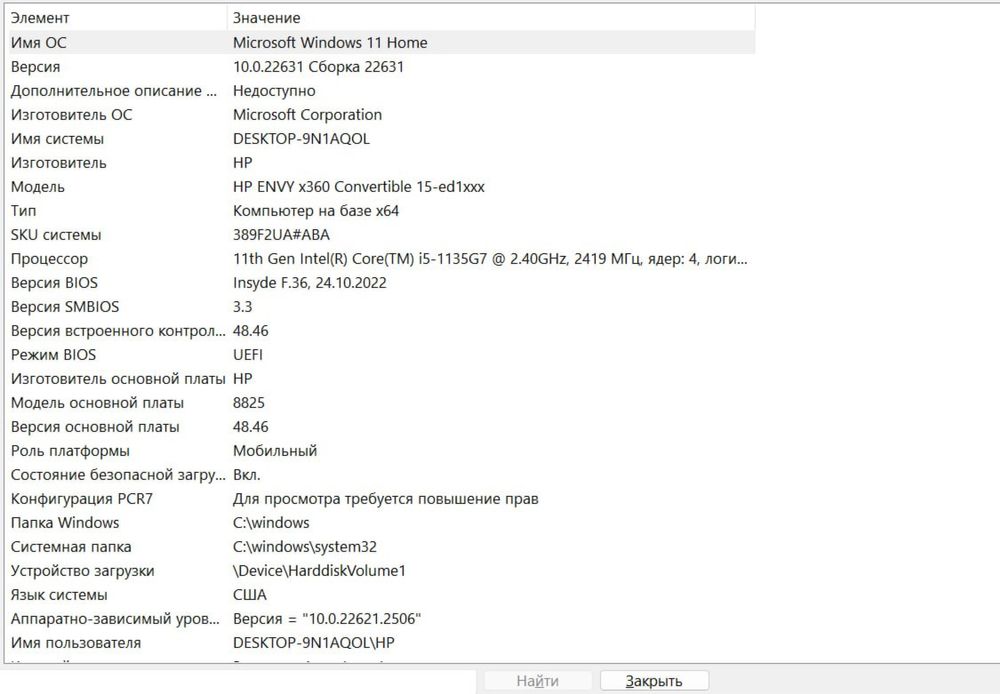Screen dimensions: 1000x694
Task: Select Изготовитель ОС row label
Action: [x=71, y=115]
